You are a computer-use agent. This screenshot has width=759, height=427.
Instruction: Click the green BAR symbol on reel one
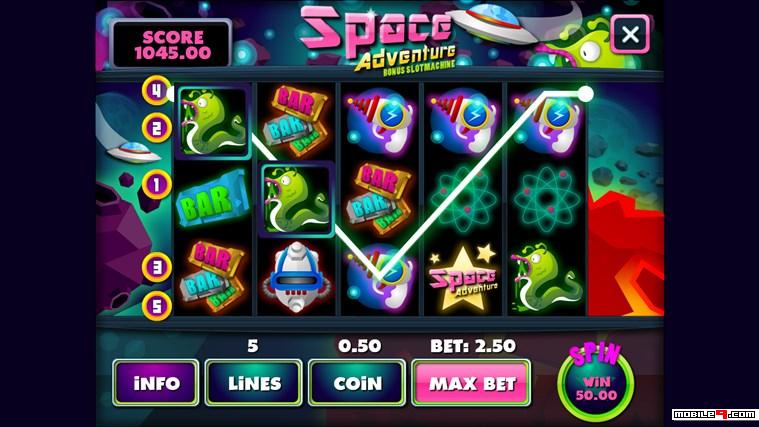213,199
